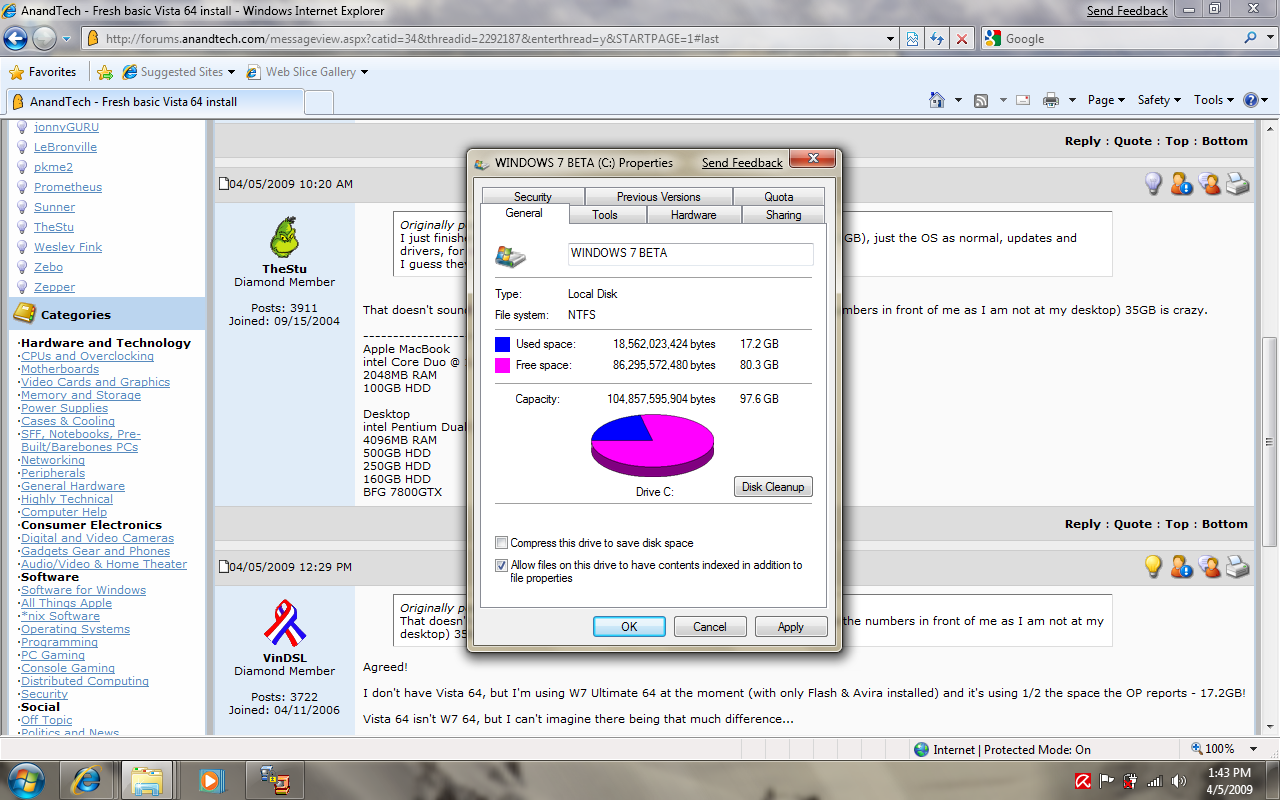
Task: Enable Compress this drive checkbox
Action: pos(502,543)
